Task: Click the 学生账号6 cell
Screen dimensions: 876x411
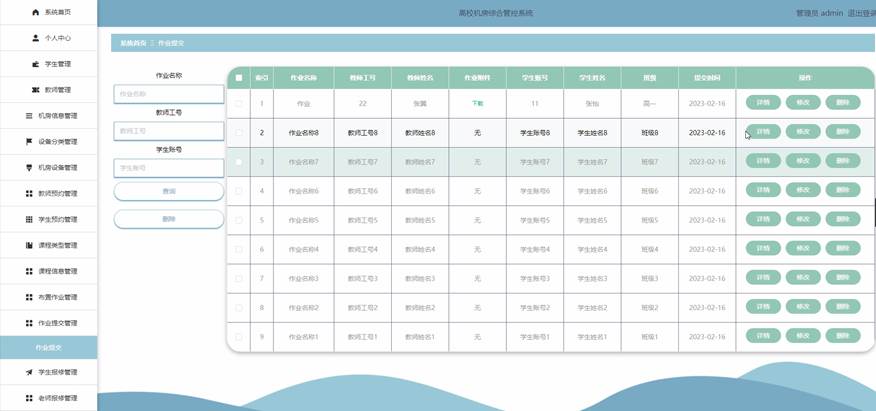Action: pos(535,191)
